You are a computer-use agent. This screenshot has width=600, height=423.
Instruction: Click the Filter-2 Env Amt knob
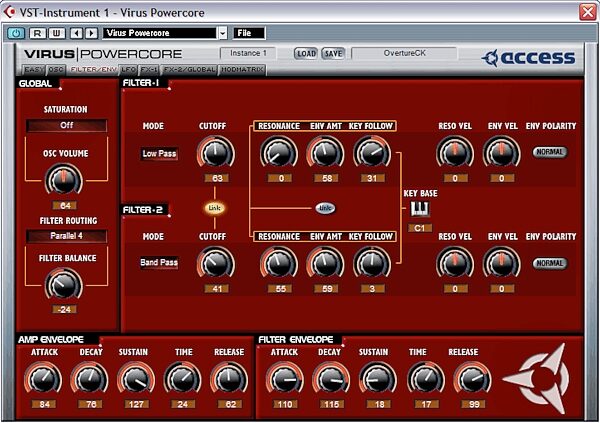(x=325, y=263)
